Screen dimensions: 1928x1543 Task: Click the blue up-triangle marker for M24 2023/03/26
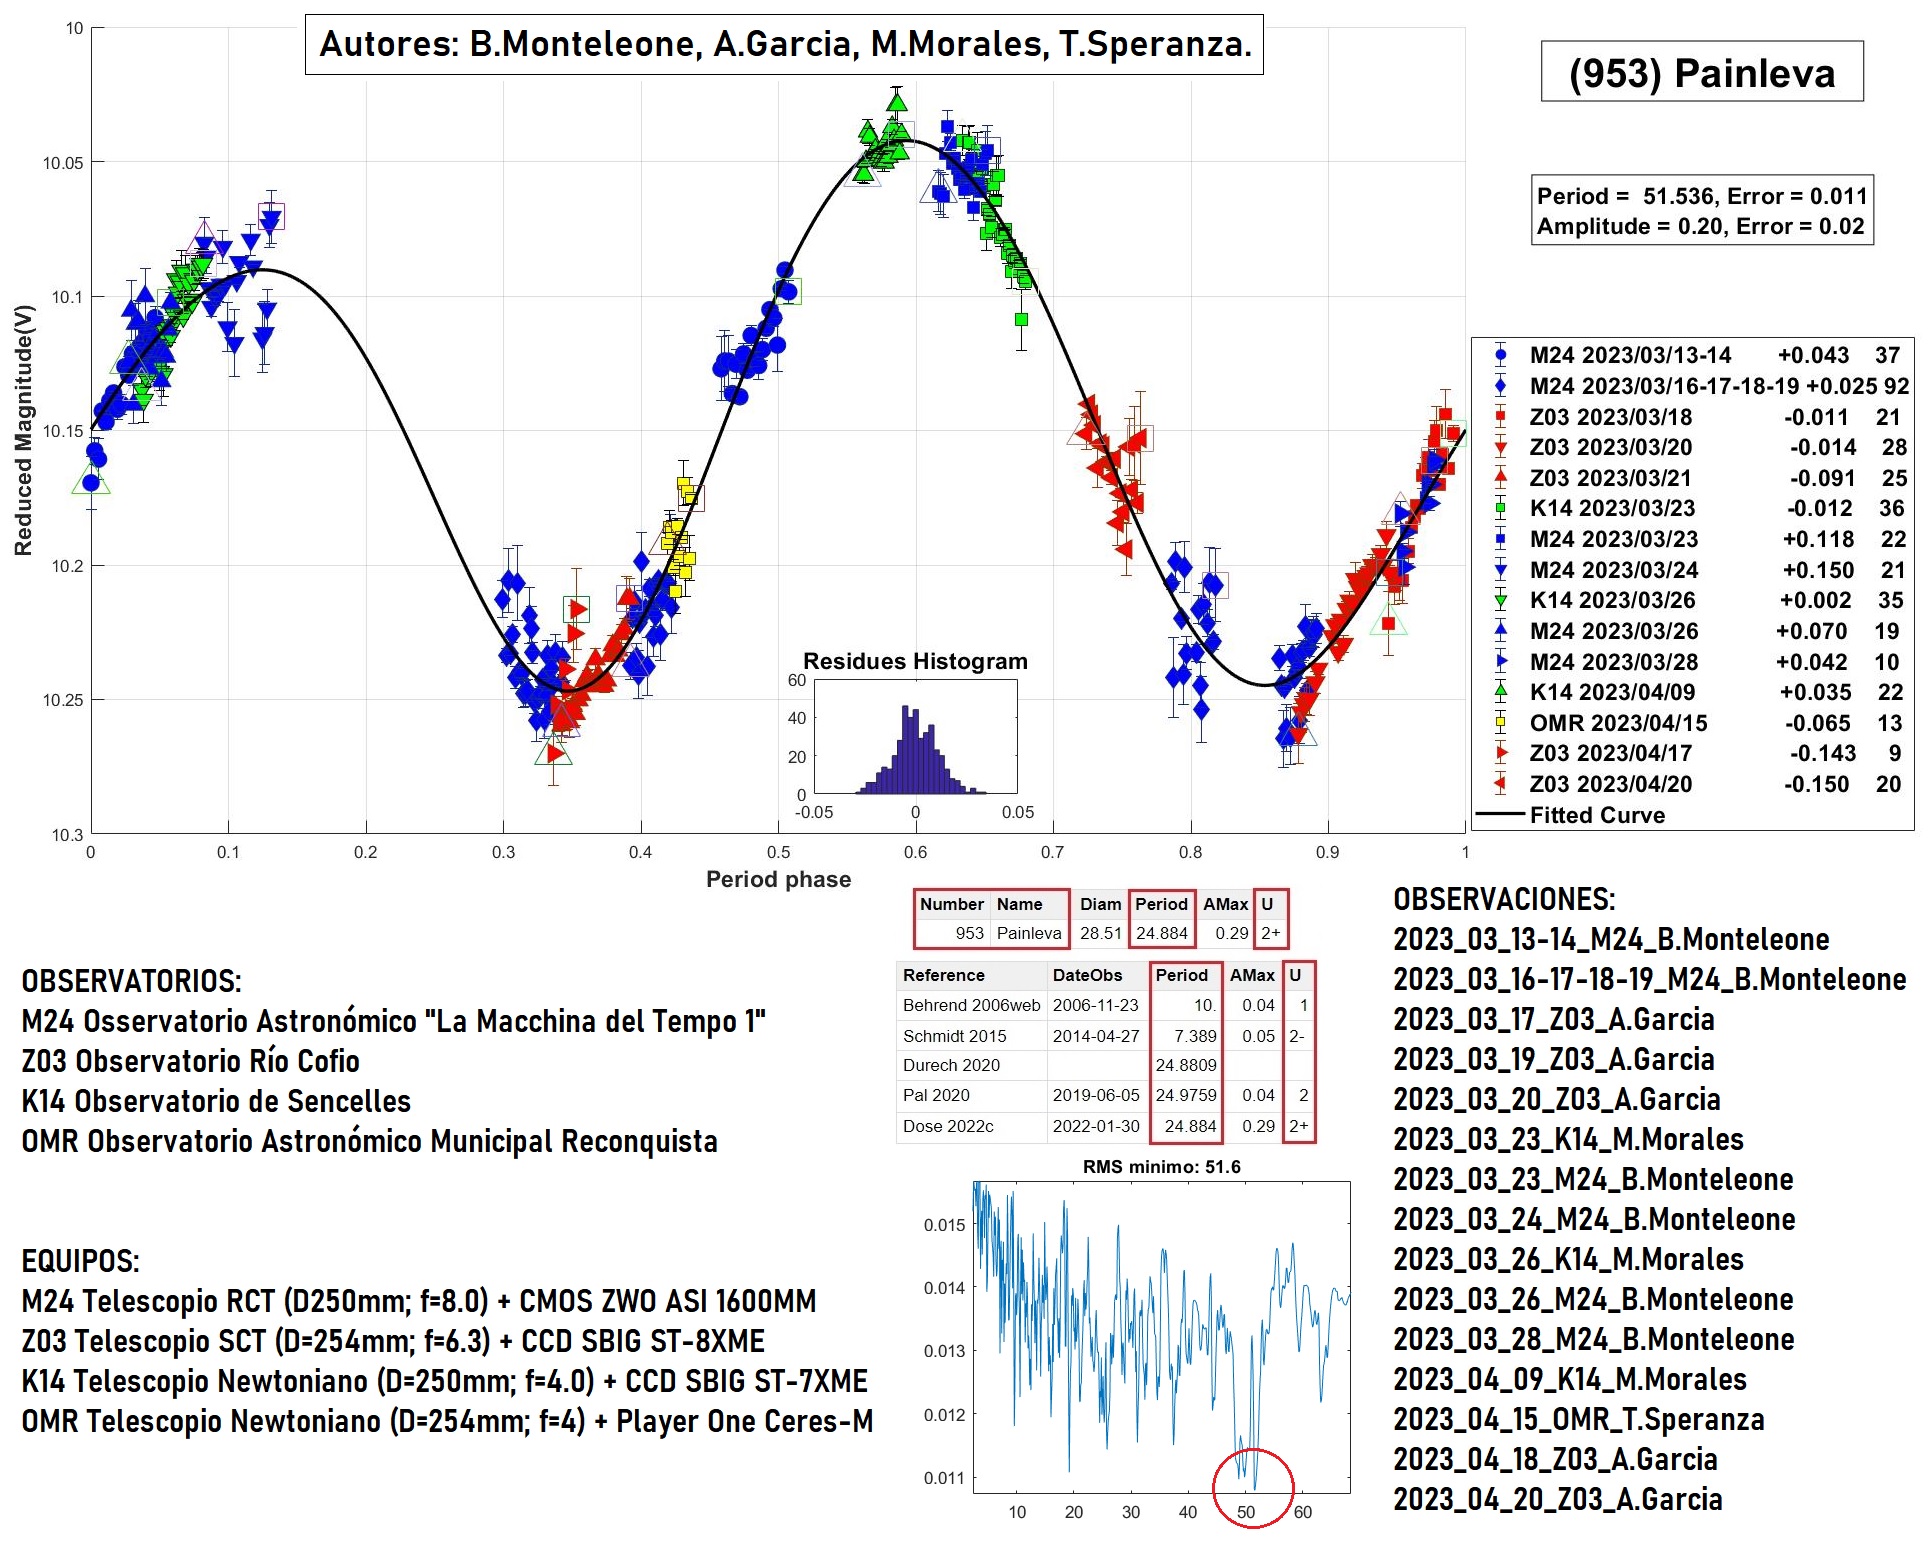point(1500,631)
